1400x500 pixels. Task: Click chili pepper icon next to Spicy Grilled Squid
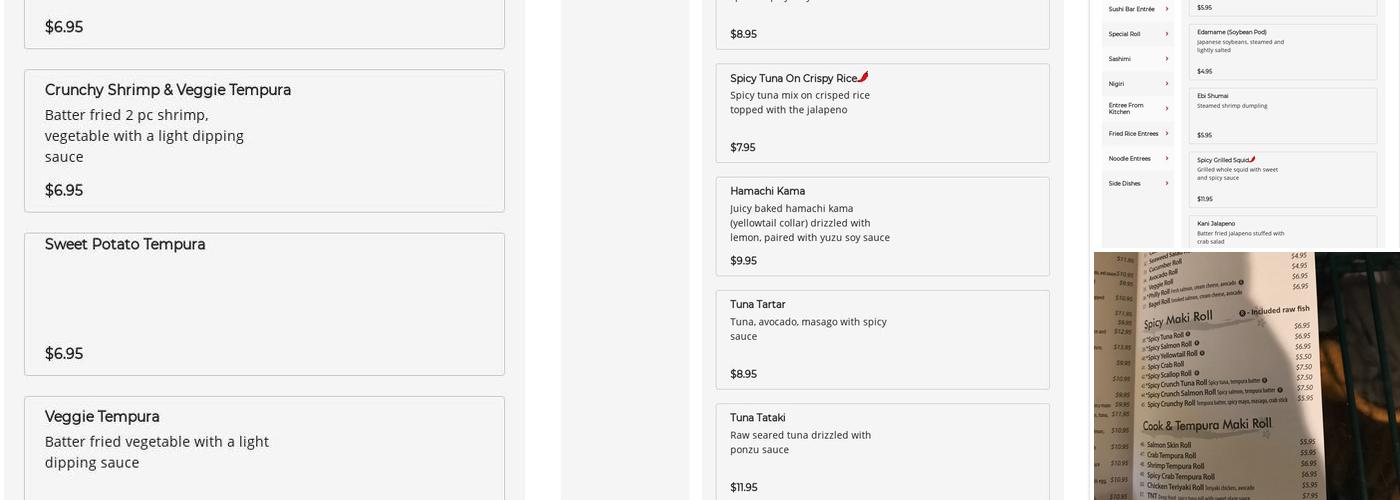(1252, 159)
